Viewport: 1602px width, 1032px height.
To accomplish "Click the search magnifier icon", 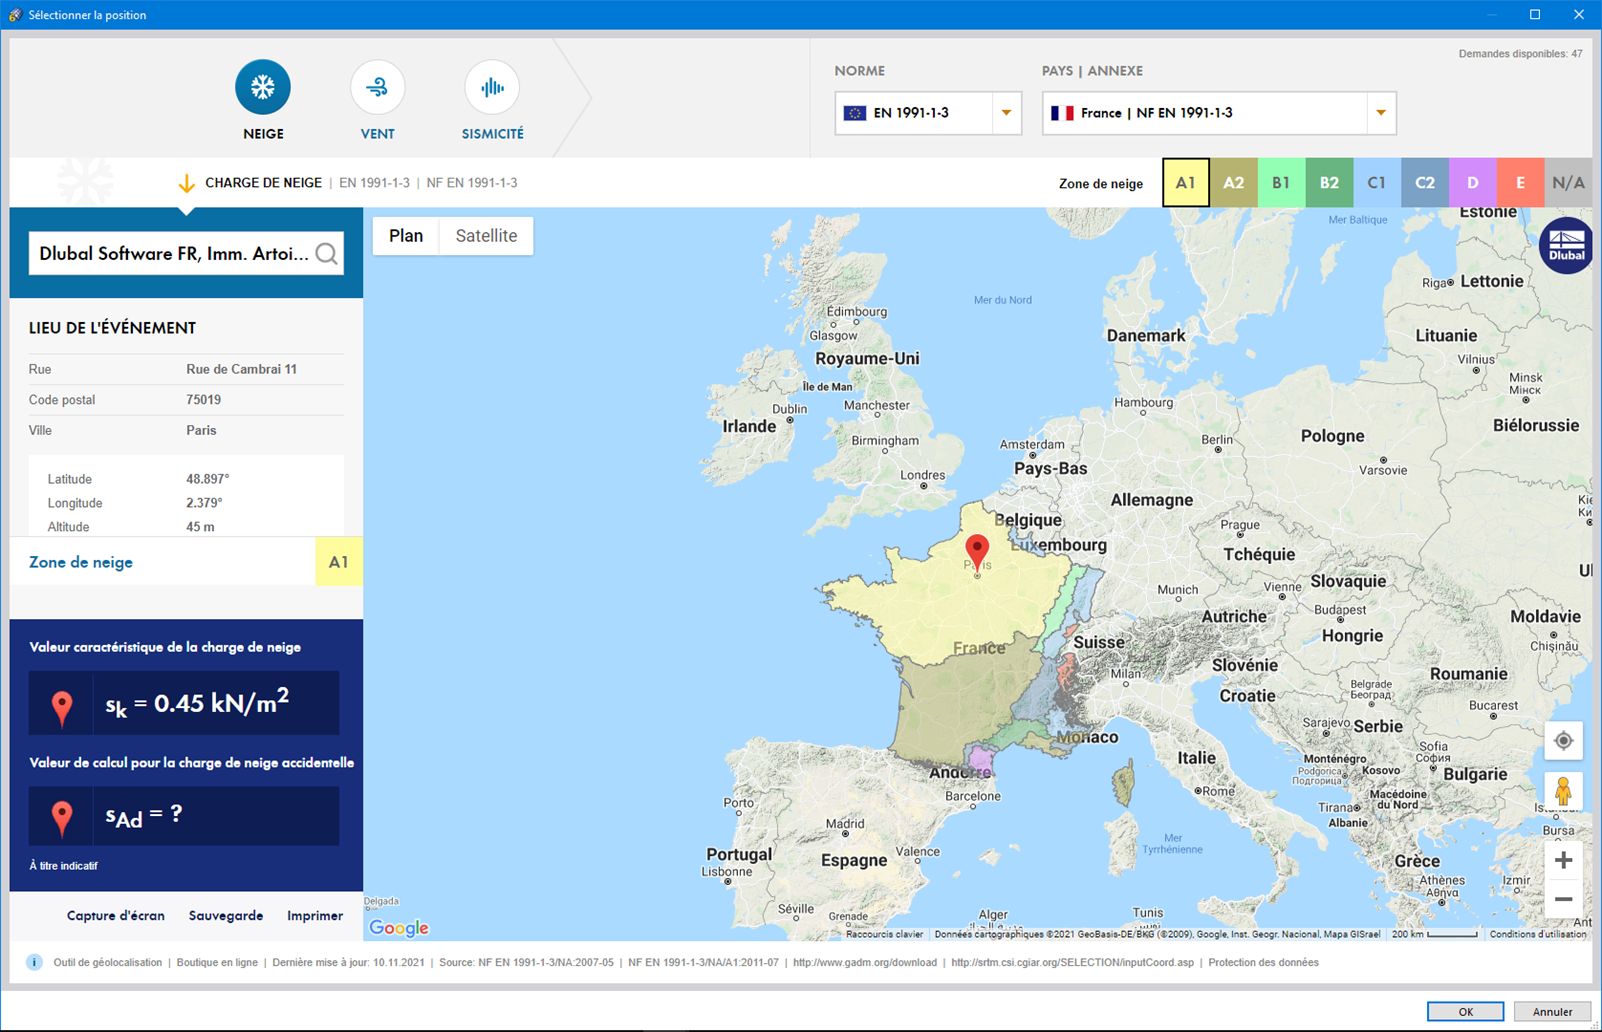I will pos(326,254).
